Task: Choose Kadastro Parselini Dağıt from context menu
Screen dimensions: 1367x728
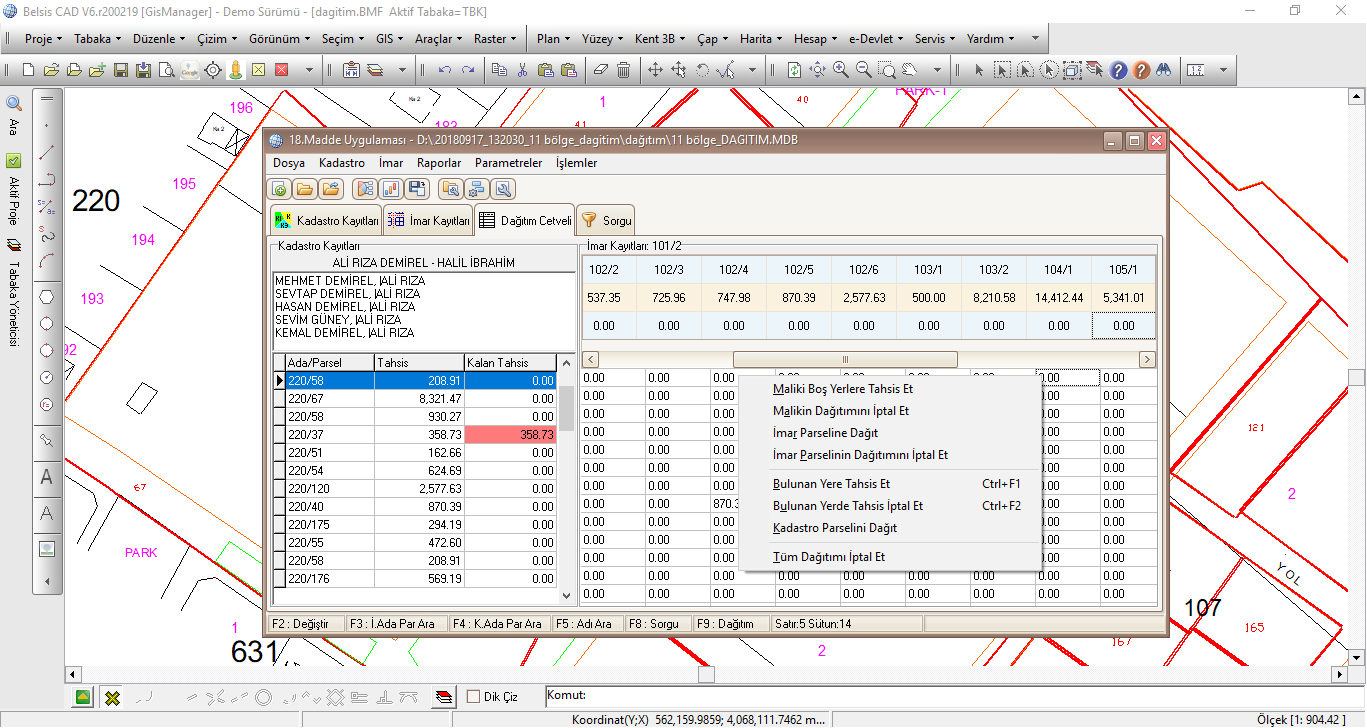Action: click(x=890, y=528)
